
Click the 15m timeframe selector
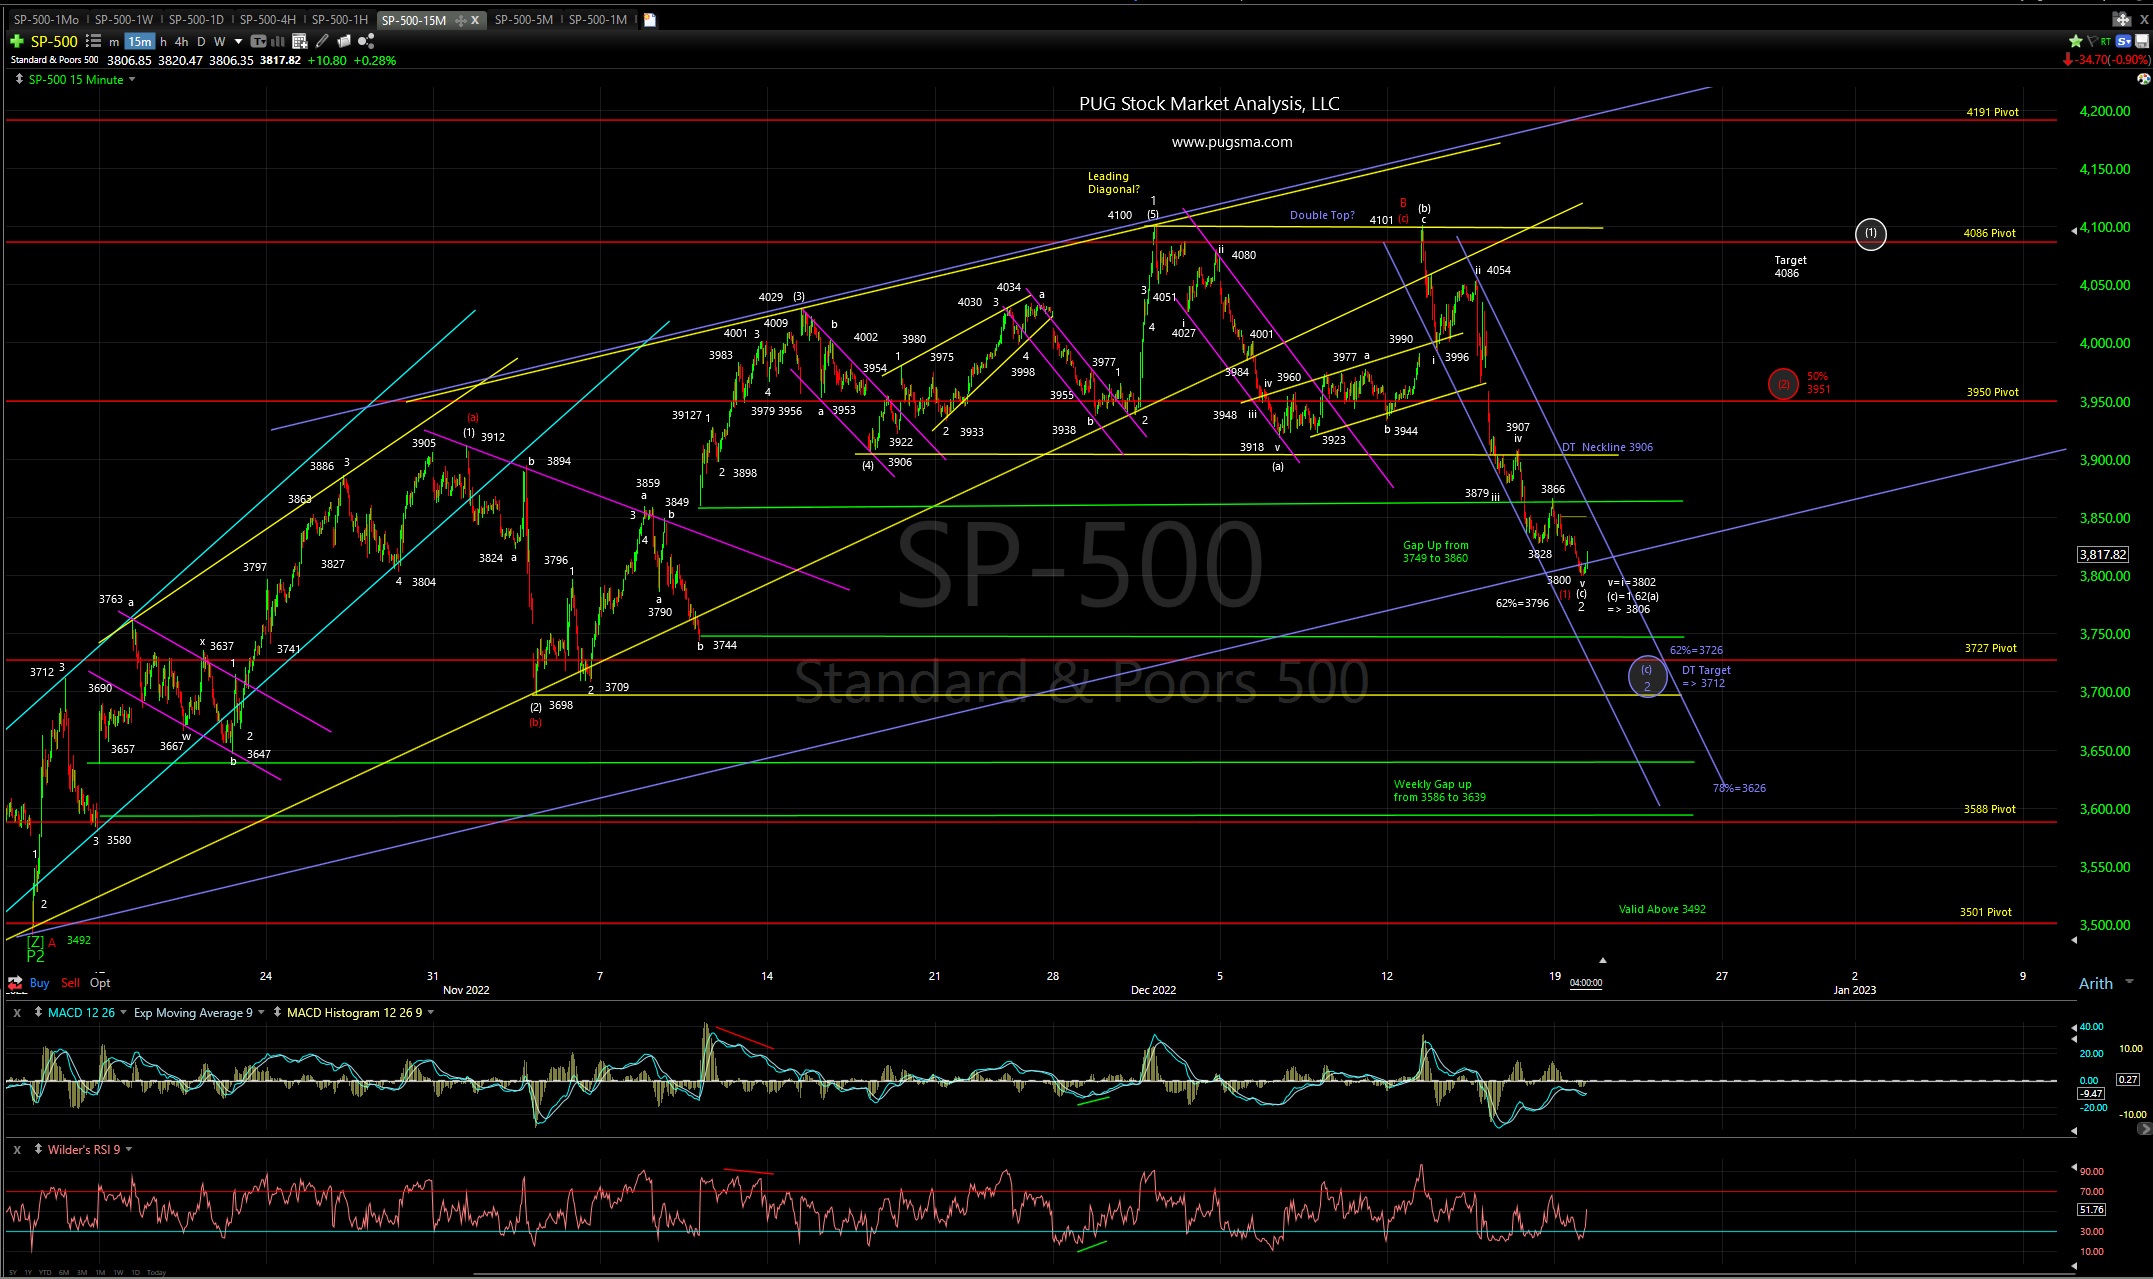tap(139, 42)
